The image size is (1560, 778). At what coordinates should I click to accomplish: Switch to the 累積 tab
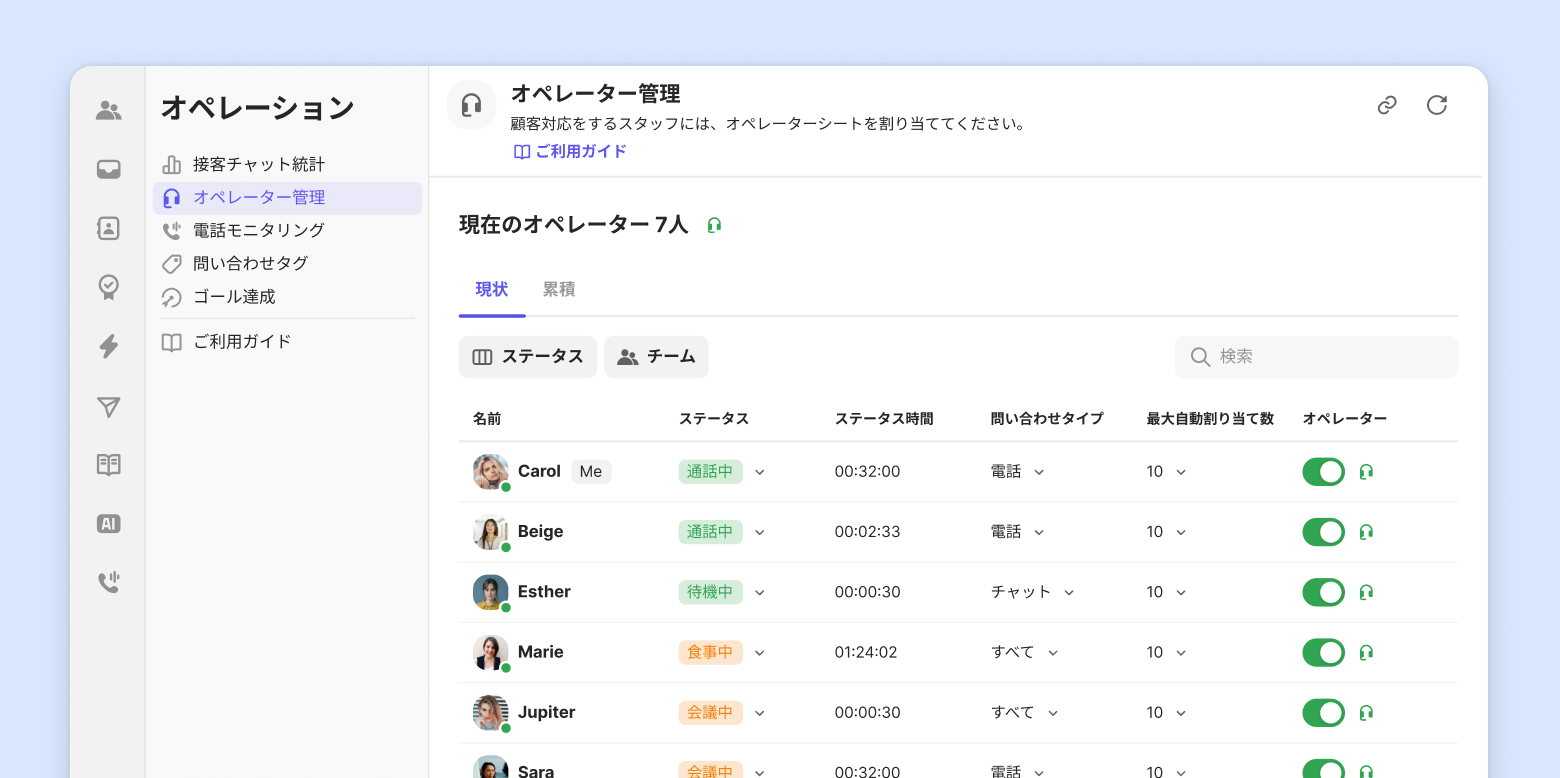coord(558,290)
